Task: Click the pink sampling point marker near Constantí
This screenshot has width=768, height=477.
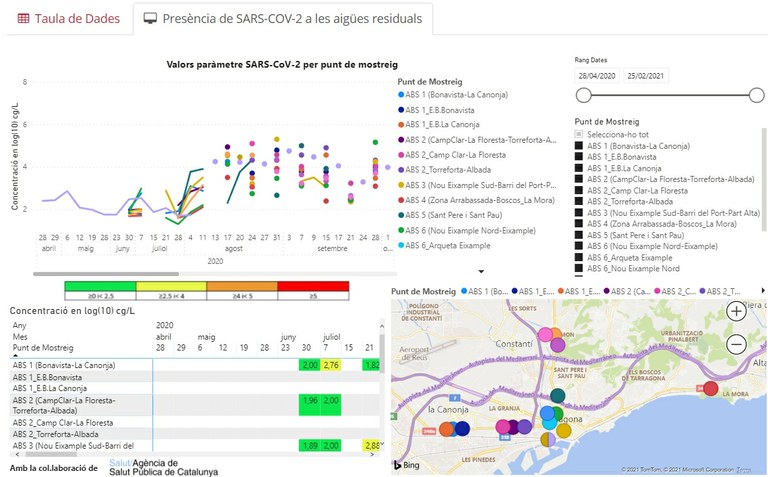Action: click(546, 334)
